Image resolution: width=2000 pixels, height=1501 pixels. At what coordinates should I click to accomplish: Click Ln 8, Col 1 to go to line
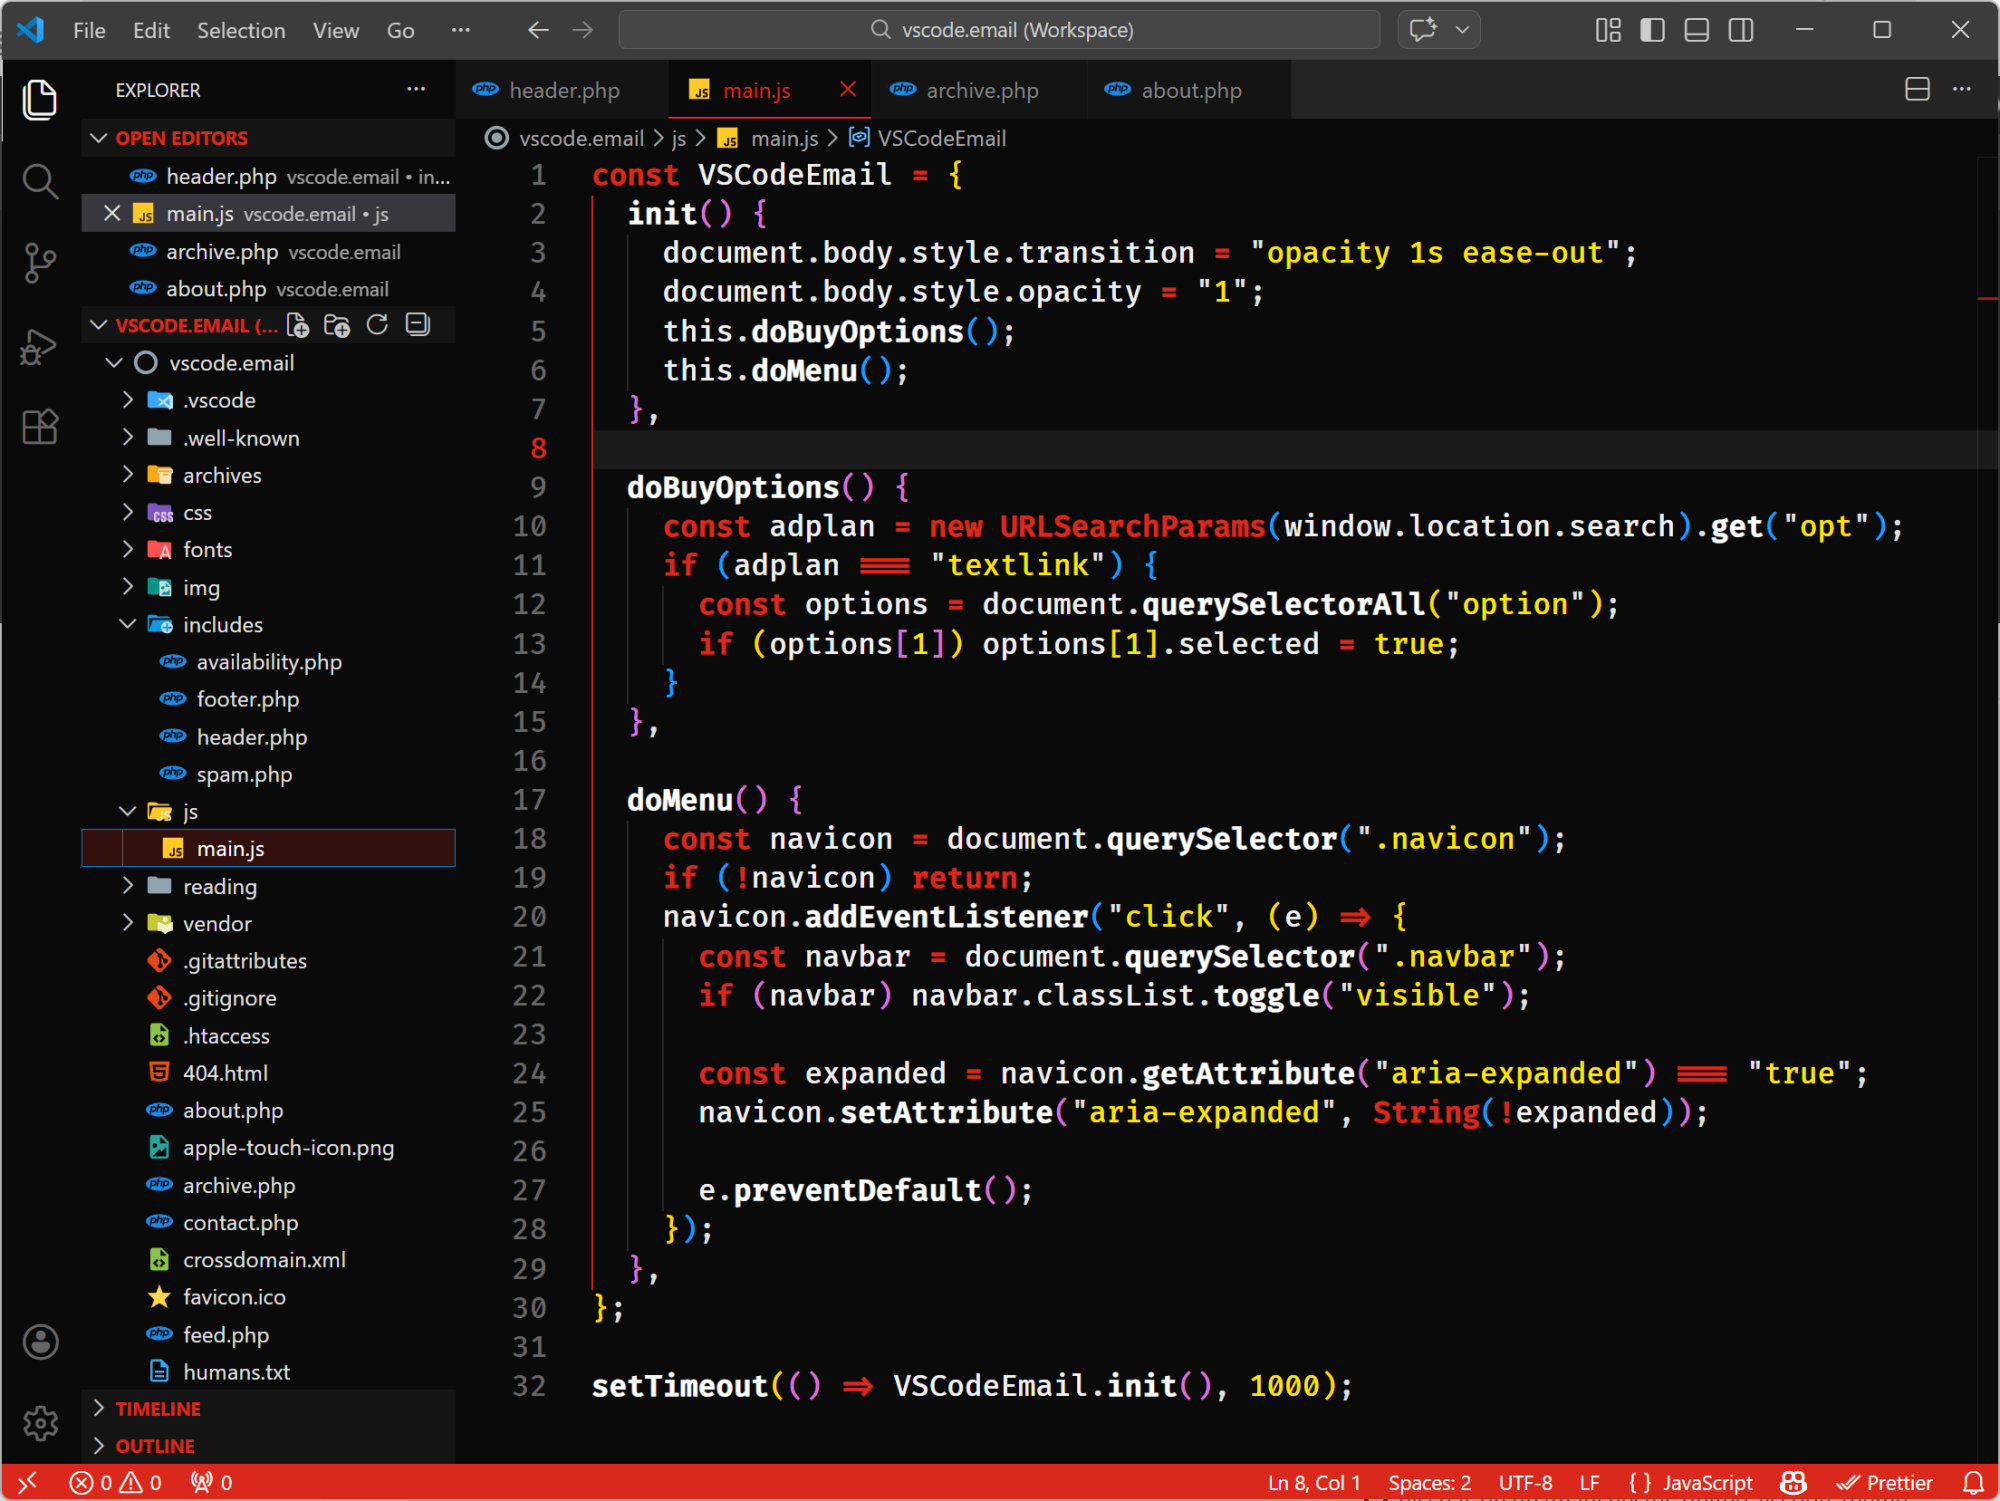[x=1312, y=1482]
